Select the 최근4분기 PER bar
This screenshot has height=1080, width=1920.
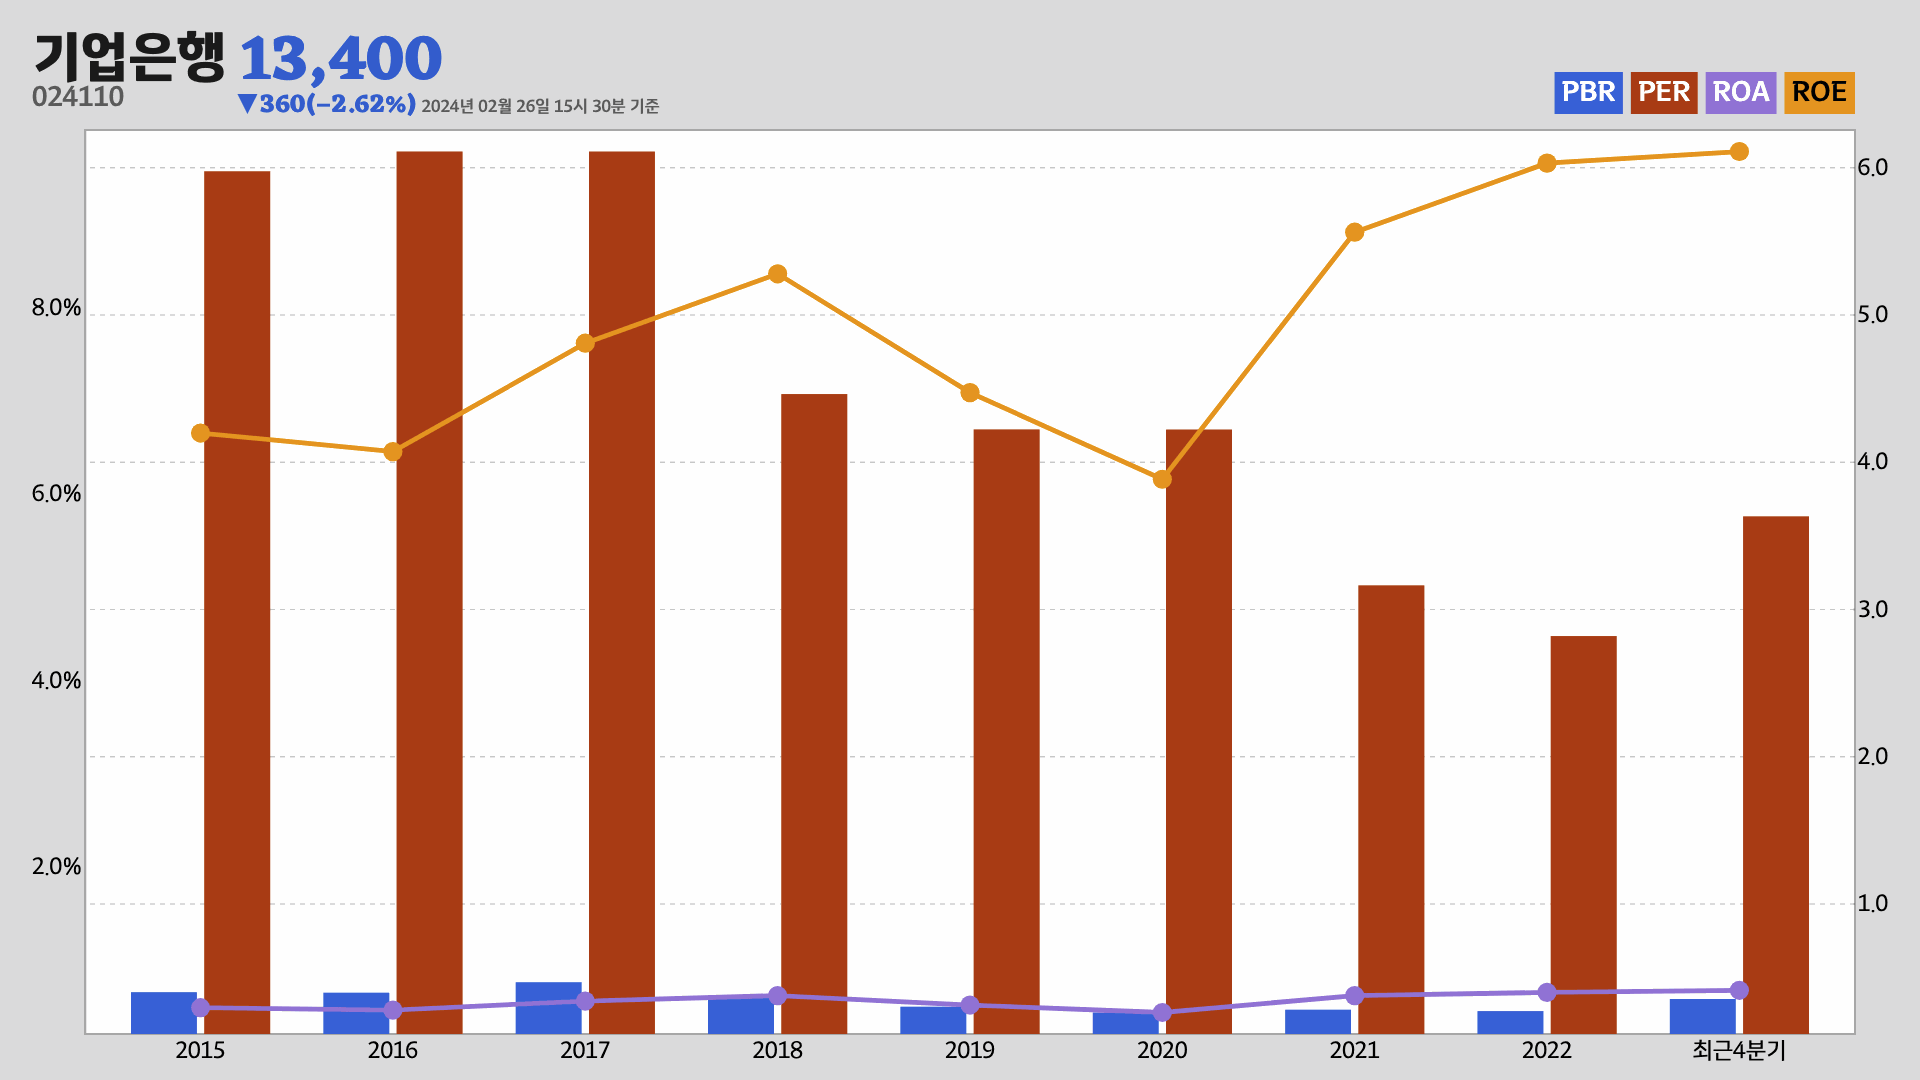(x=1776, y=775)
